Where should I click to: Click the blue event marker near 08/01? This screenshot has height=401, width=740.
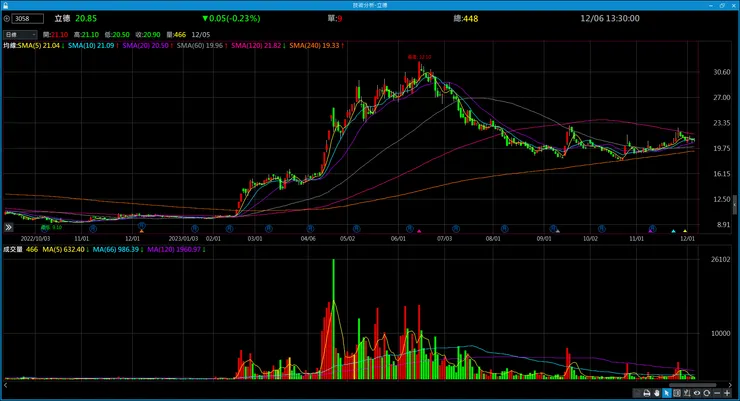click(x=505, y=229)
